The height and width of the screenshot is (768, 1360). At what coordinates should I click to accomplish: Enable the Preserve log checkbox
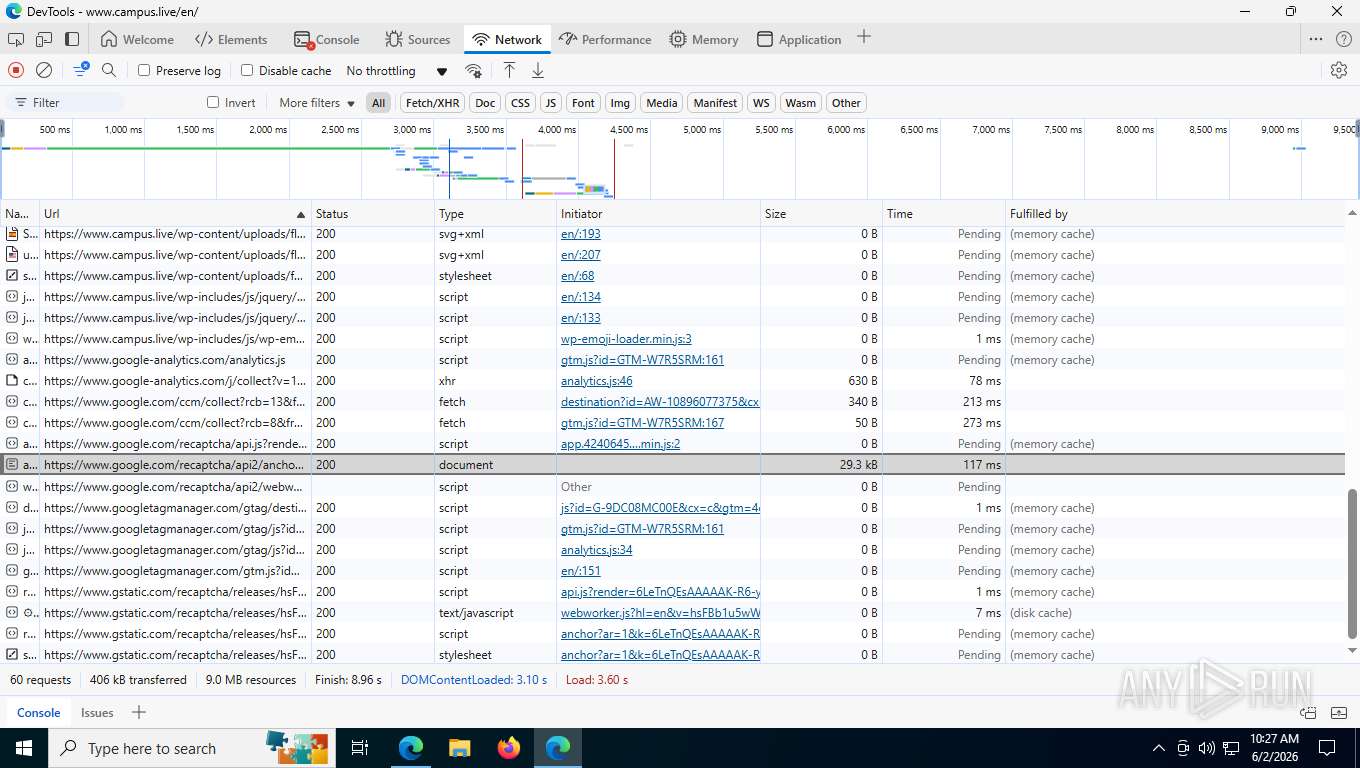[144, 70]
